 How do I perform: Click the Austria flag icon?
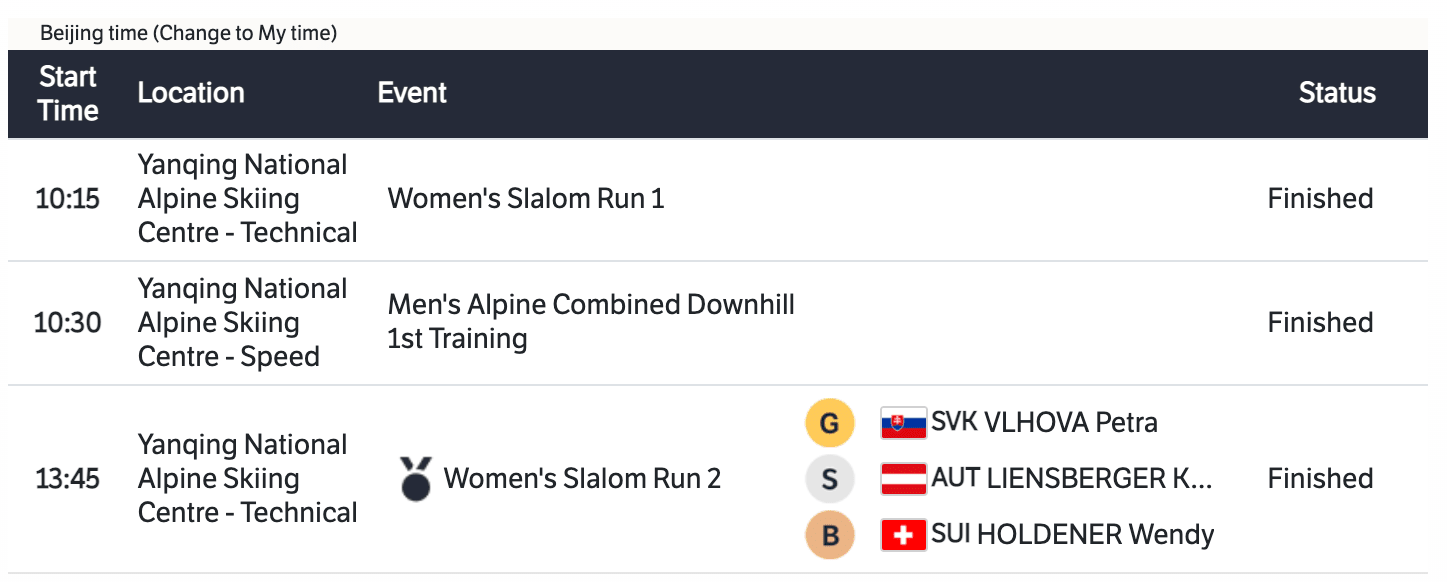pos(903,479)
